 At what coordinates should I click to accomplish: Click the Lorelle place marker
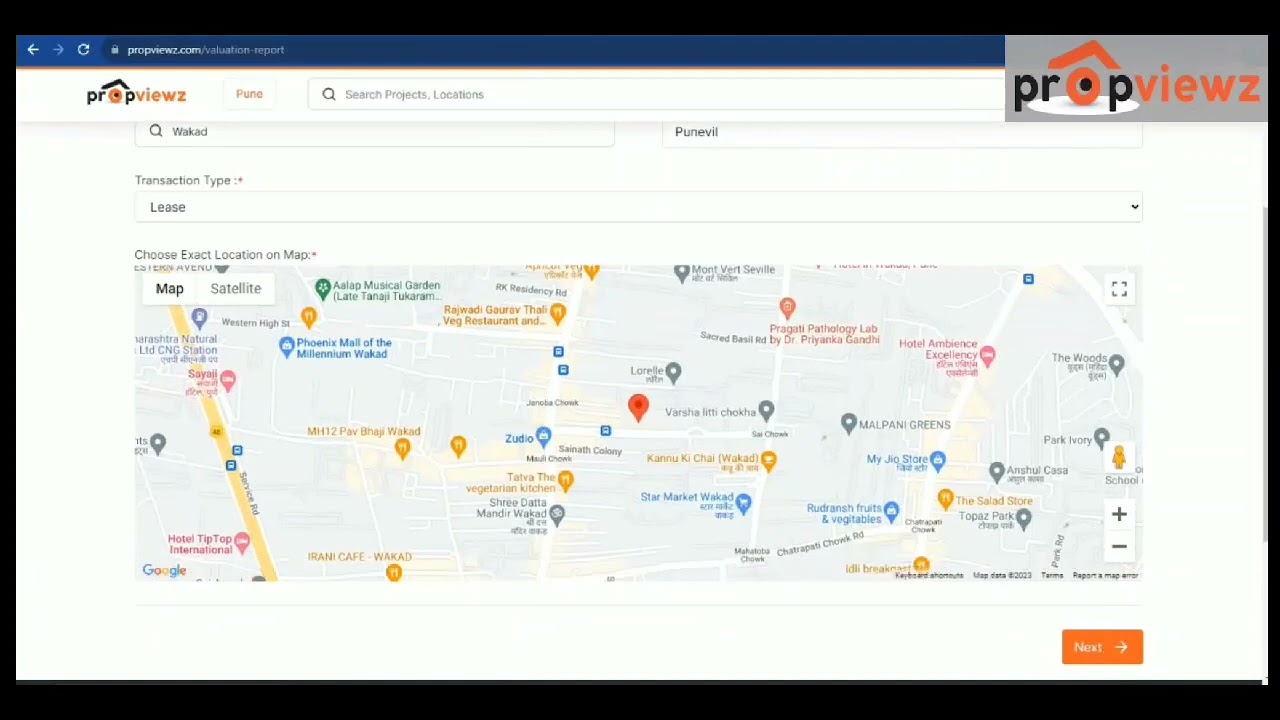673,373
